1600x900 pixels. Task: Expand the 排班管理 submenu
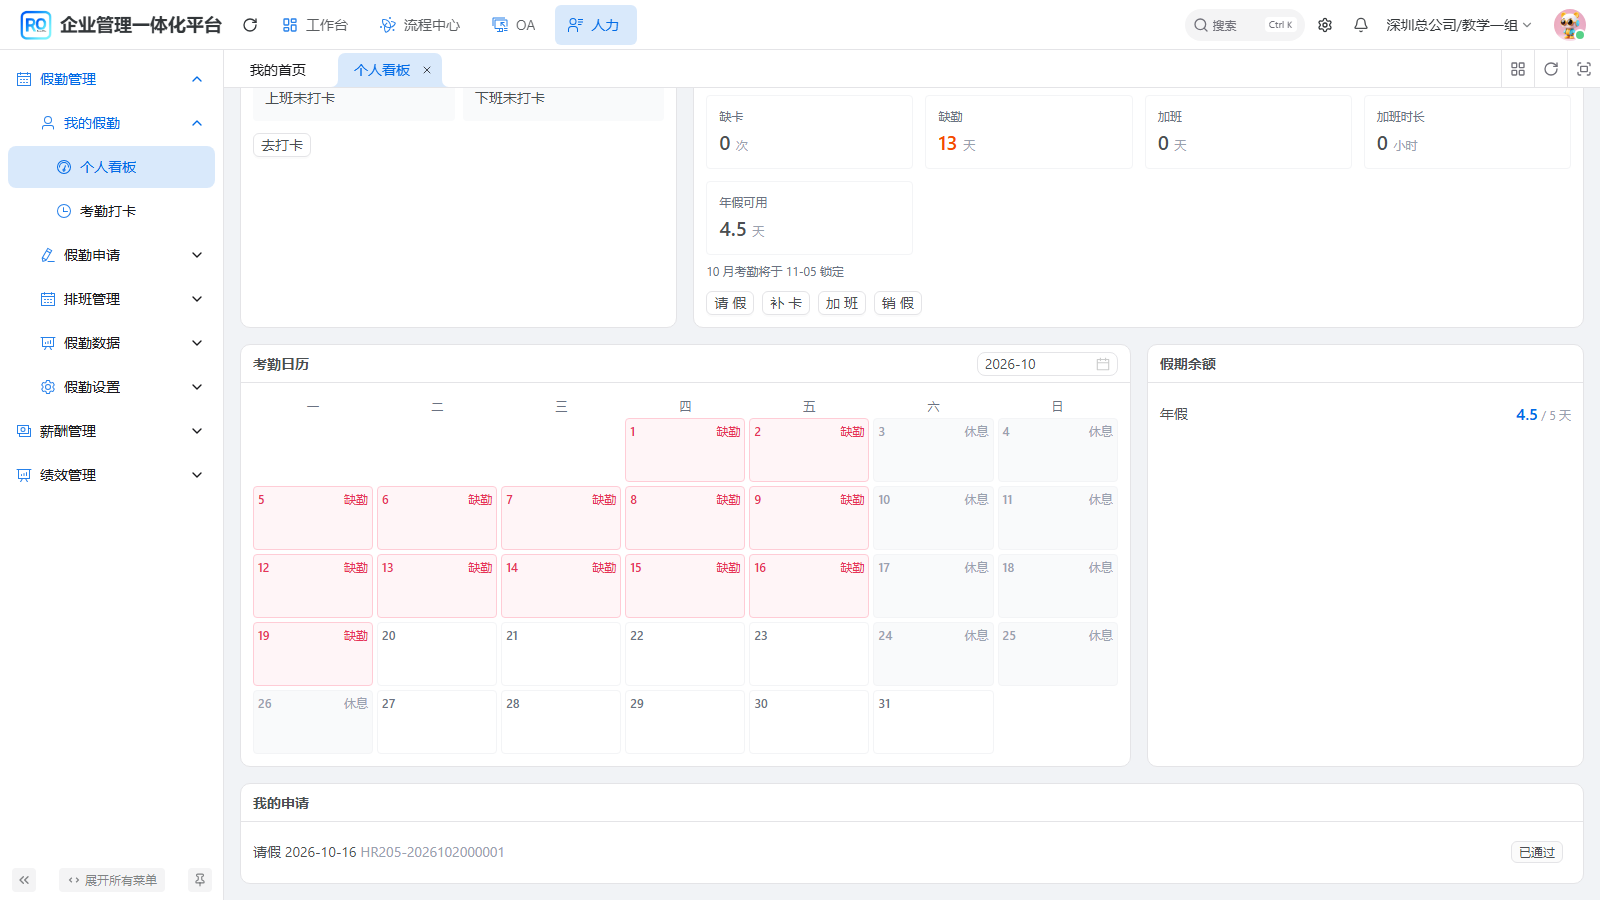pos(111,299)
